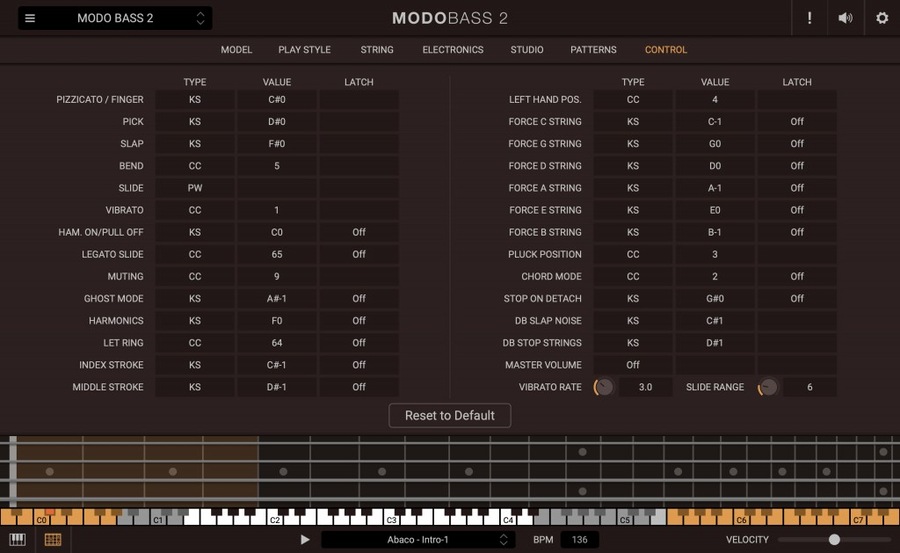Click DB STOP STRINGS value D#1
900x553 pixels.
tap(715, 343)
